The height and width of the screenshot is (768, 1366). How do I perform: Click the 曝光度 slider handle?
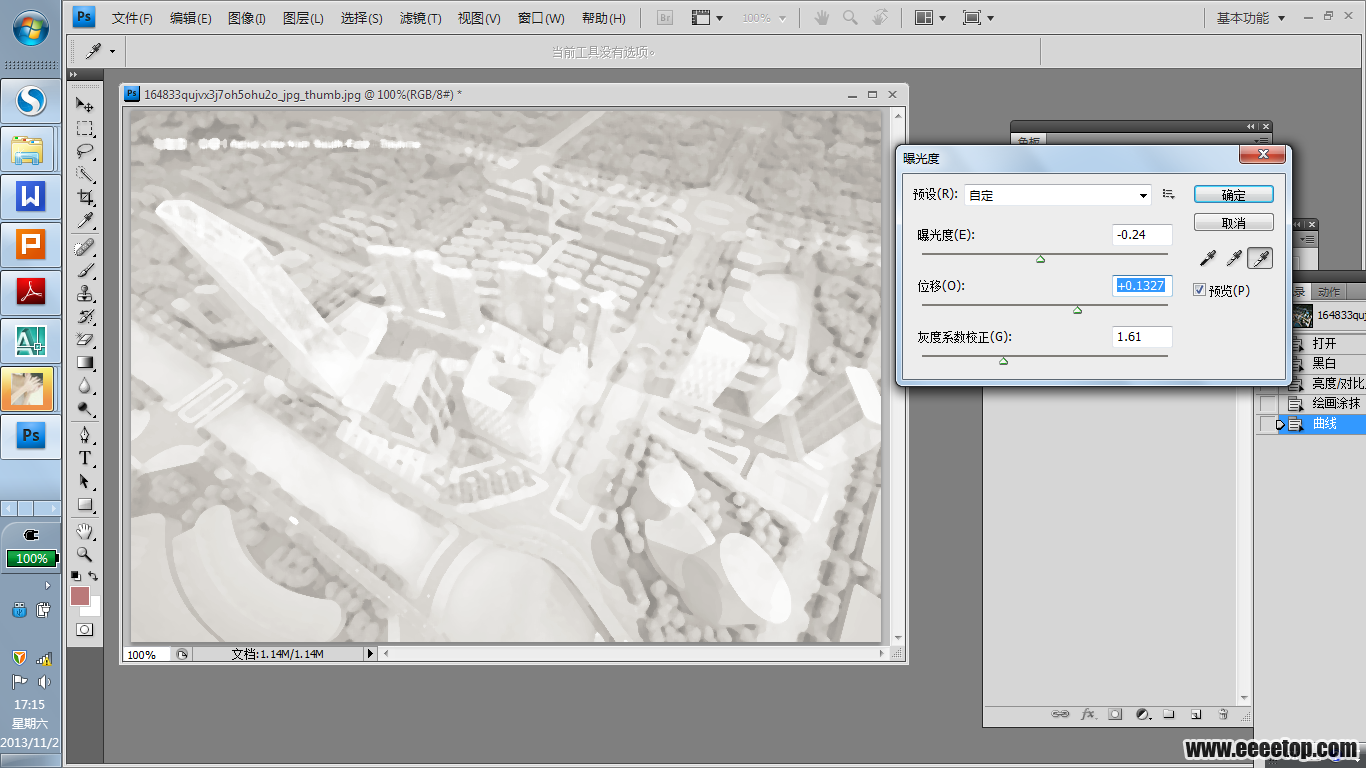[1040, 259]
